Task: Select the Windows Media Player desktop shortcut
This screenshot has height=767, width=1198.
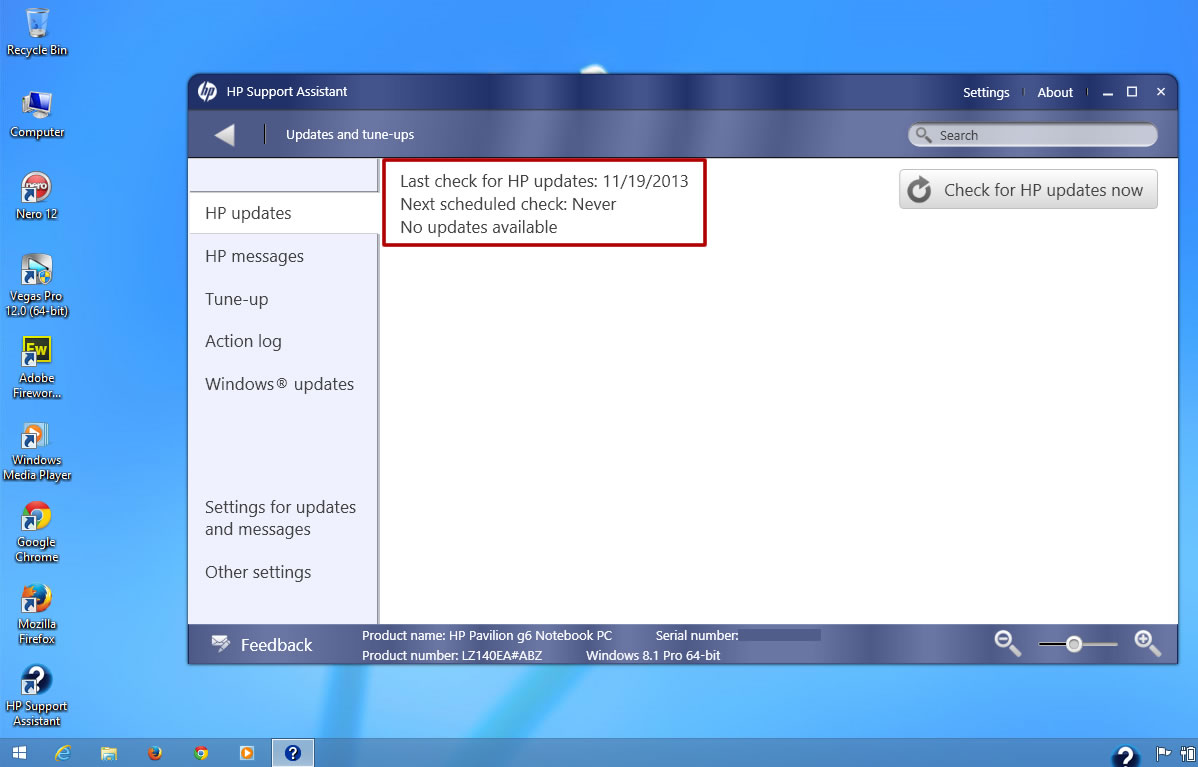Action: pyautogui.click(x=37, y=451)
